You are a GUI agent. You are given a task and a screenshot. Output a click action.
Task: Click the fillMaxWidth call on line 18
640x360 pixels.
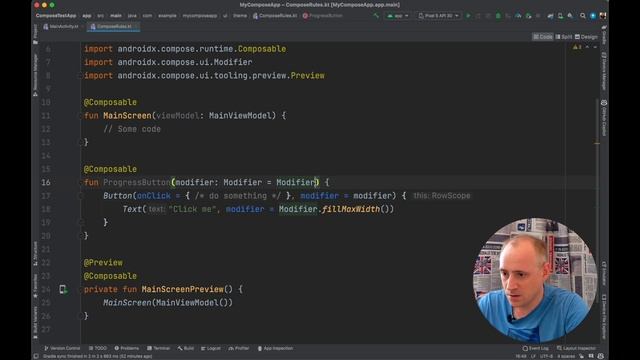point(351,209)
